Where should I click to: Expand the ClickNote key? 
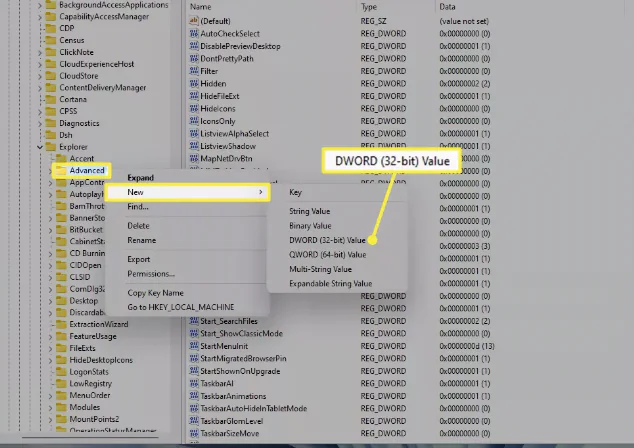click(40, 53)
